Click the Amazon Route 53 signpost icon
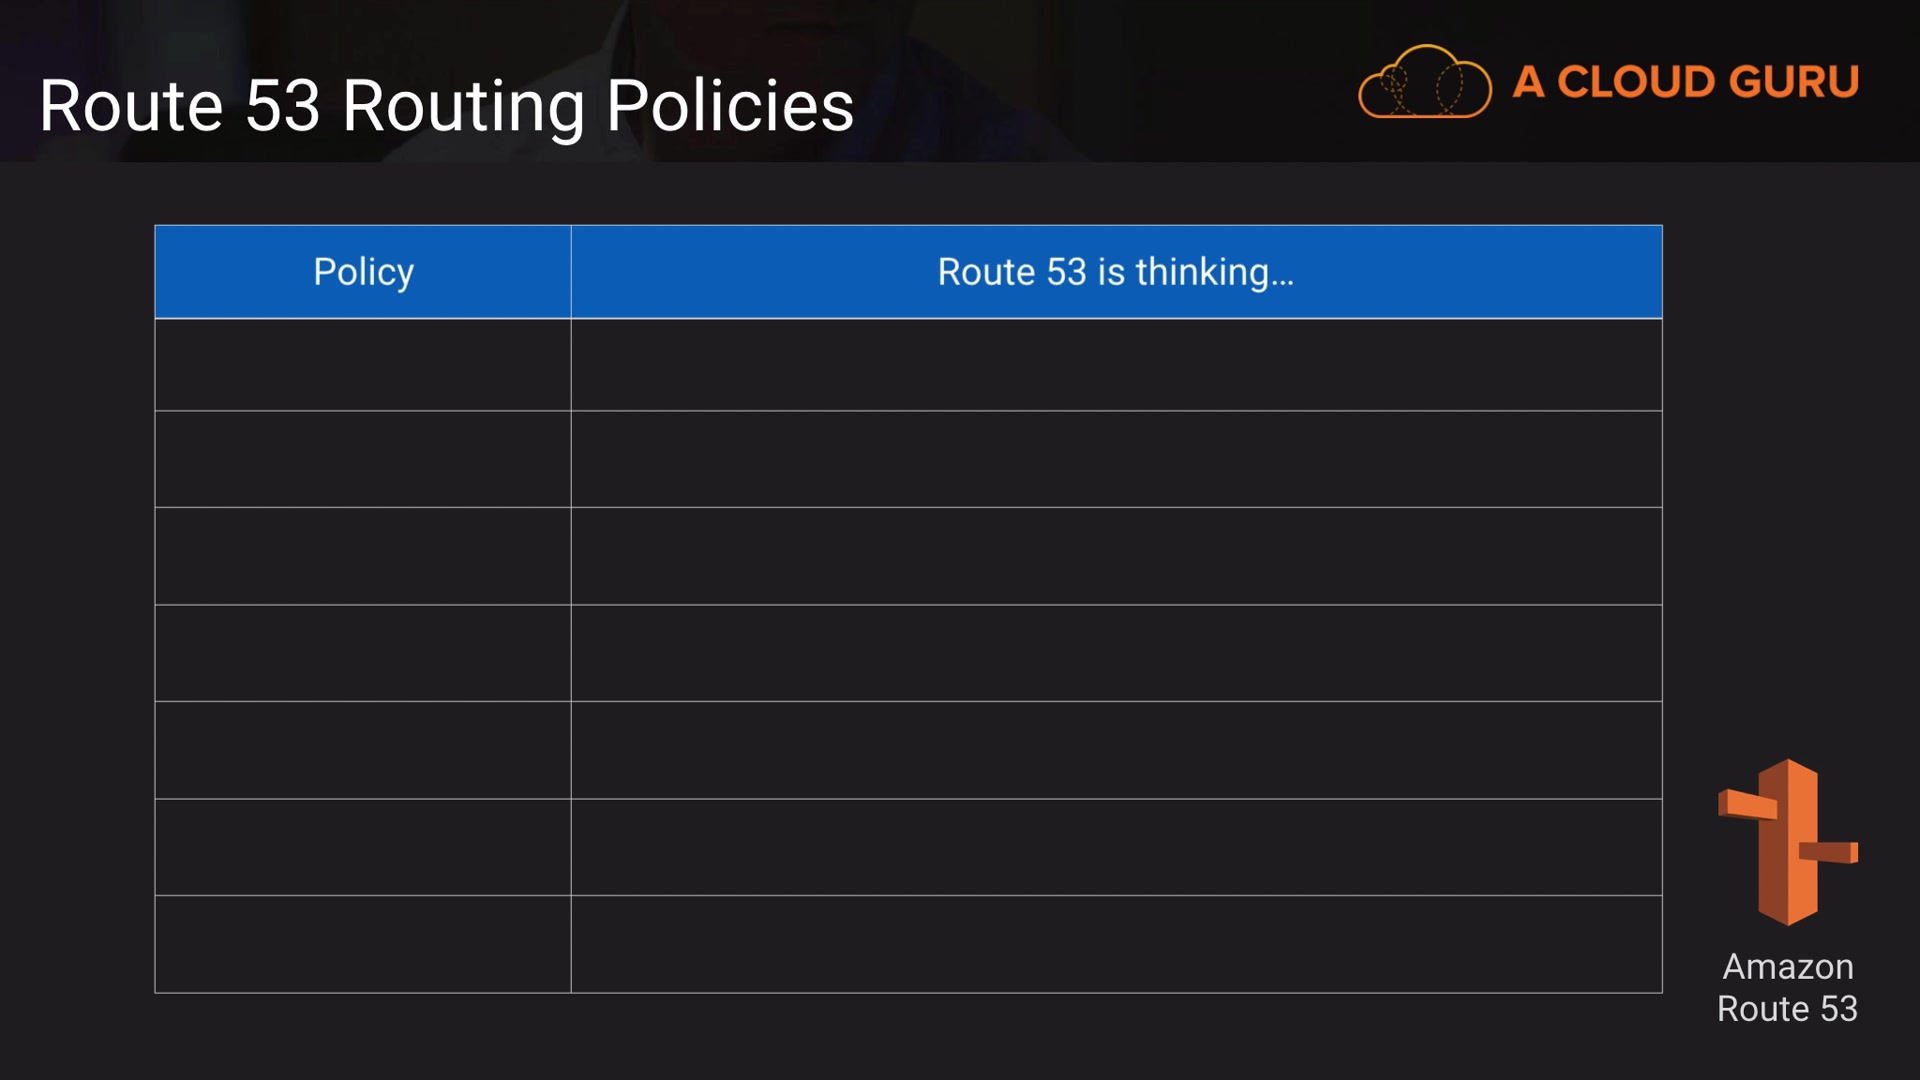The width and height of the screenshot is (1920, 1080). coord(1787,842)
